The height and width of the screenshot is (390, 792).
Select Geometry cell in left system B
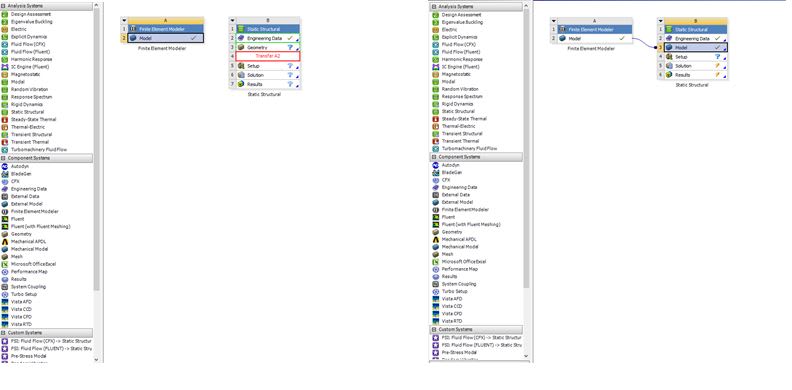coord(268,47)
